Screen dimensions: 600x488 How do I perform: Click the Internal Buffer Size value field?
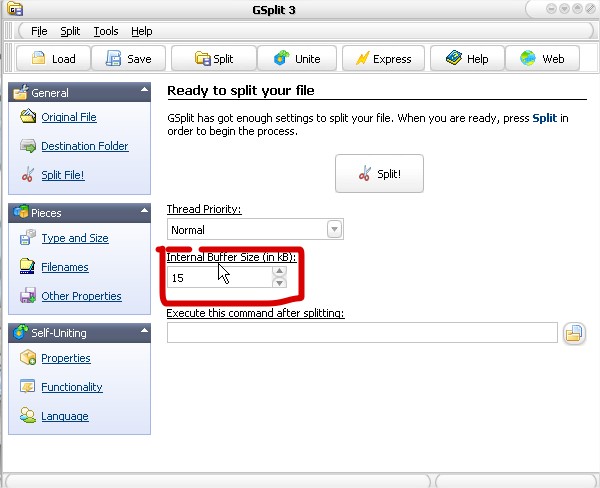220,277
